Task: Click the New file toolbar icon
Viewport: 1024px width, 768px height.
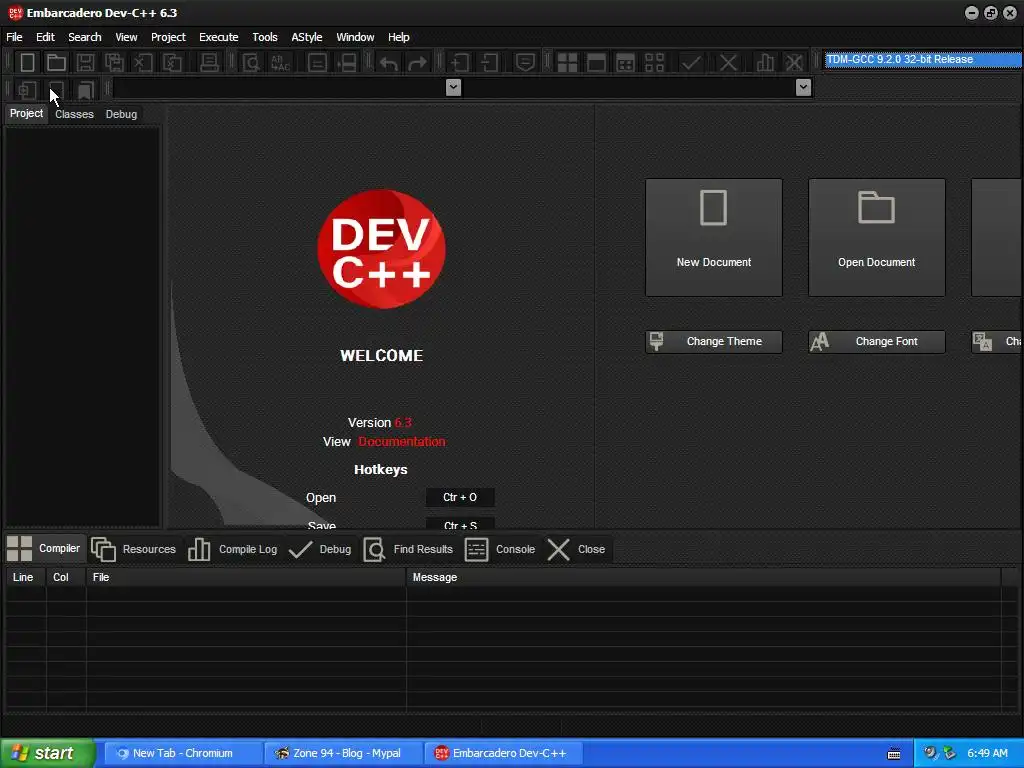Action: point(27,63)
